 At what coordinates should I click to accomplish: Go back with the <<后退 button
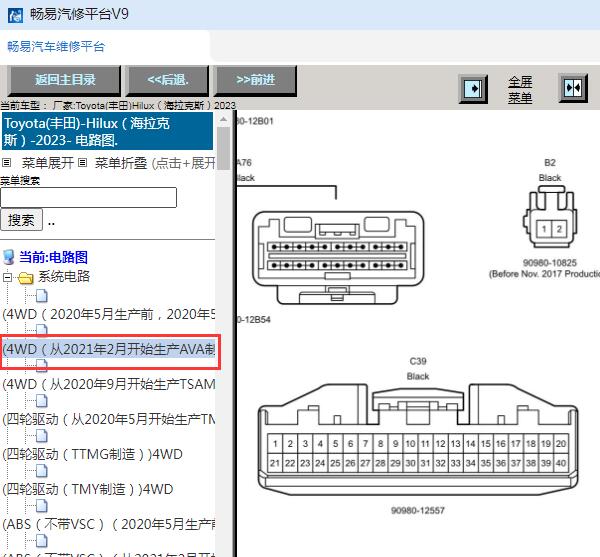point(168,80)
